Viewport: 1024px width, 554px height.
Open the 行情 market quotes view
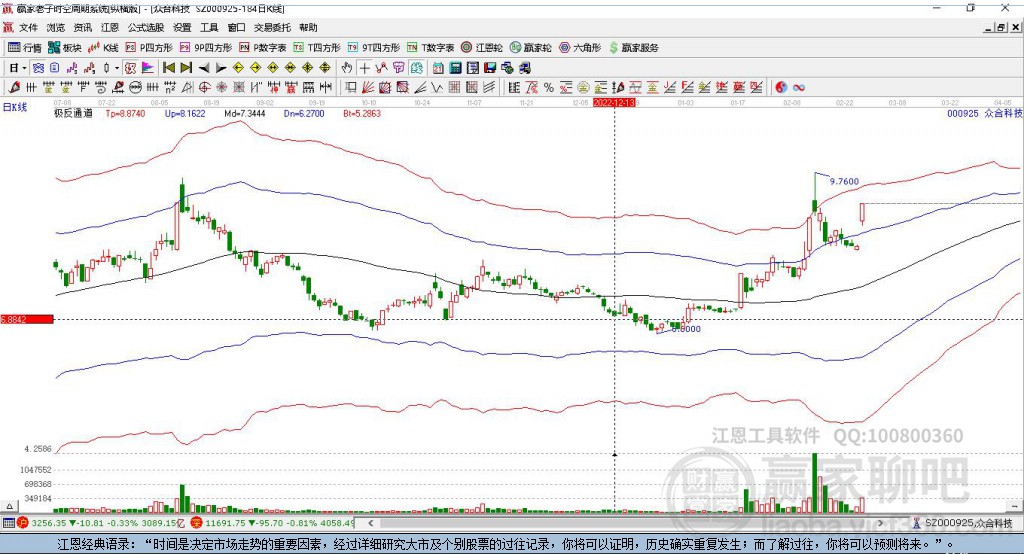coord(25,48)
